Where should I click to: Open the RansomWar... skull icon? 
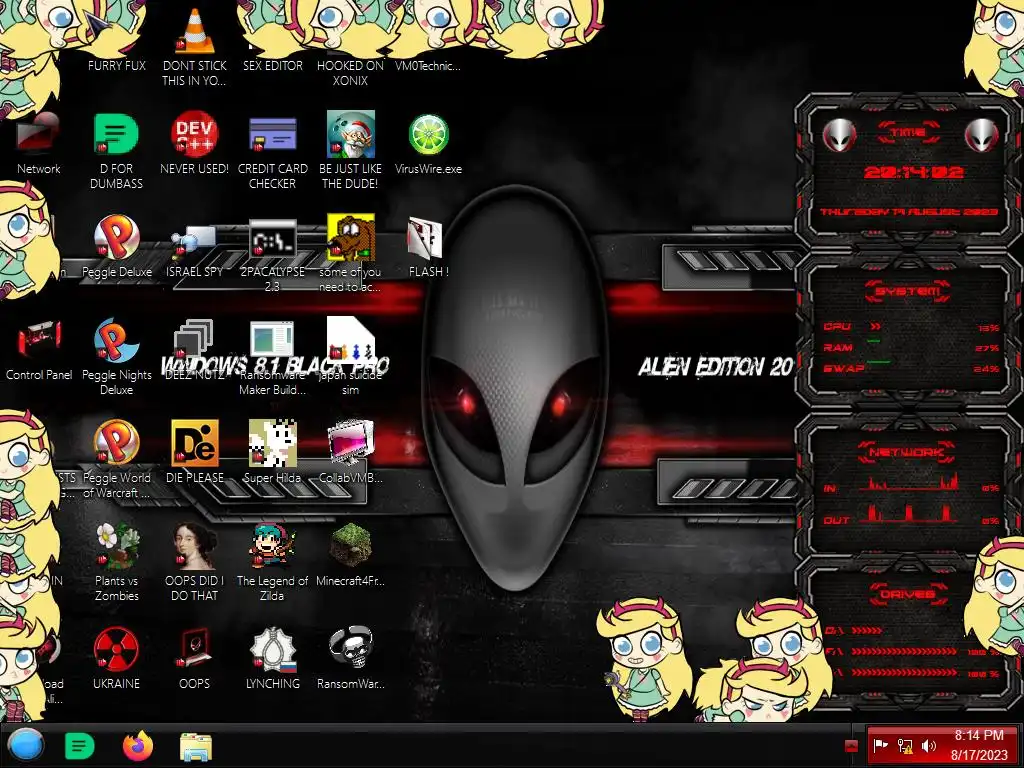point(350,658)
